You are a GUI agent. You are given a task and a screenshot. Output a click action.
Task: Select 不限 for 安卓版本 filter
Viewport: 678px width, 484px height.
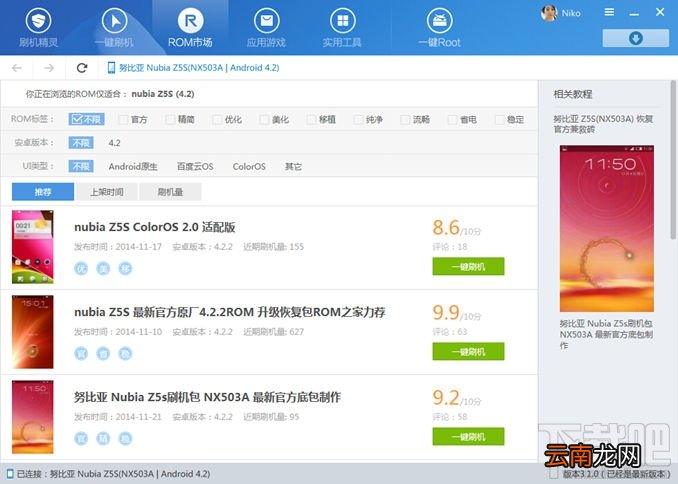tap(81, 143)
